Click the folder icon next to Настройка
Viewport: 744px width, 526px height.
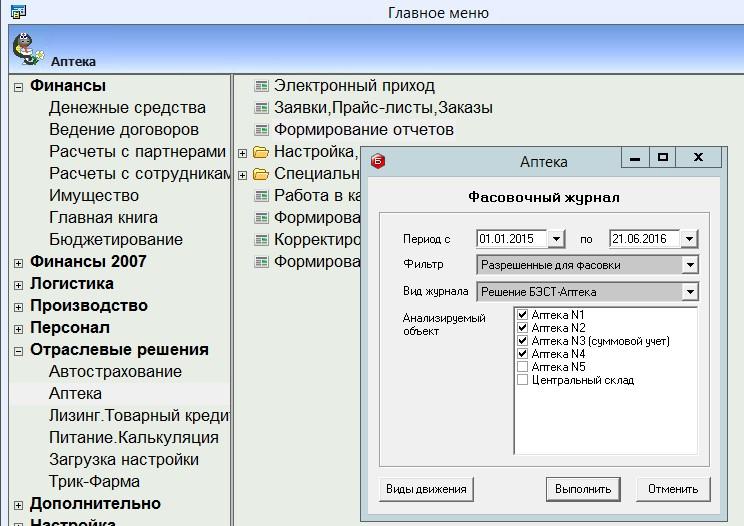(x=260, y=152)
